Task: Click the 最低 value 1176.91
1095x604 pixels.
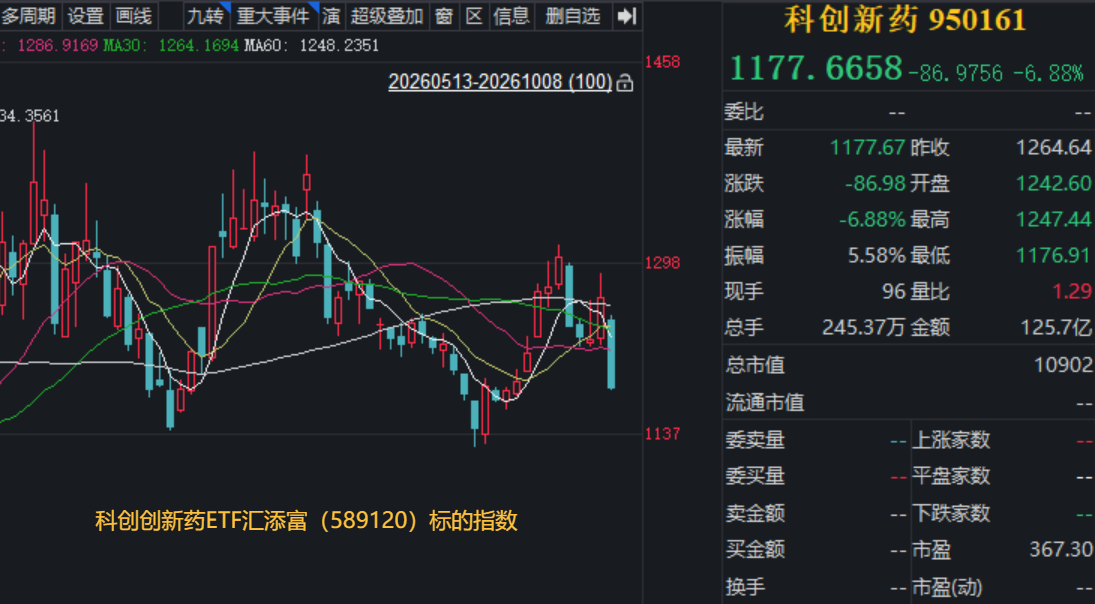Action: tap(1053, 256)
